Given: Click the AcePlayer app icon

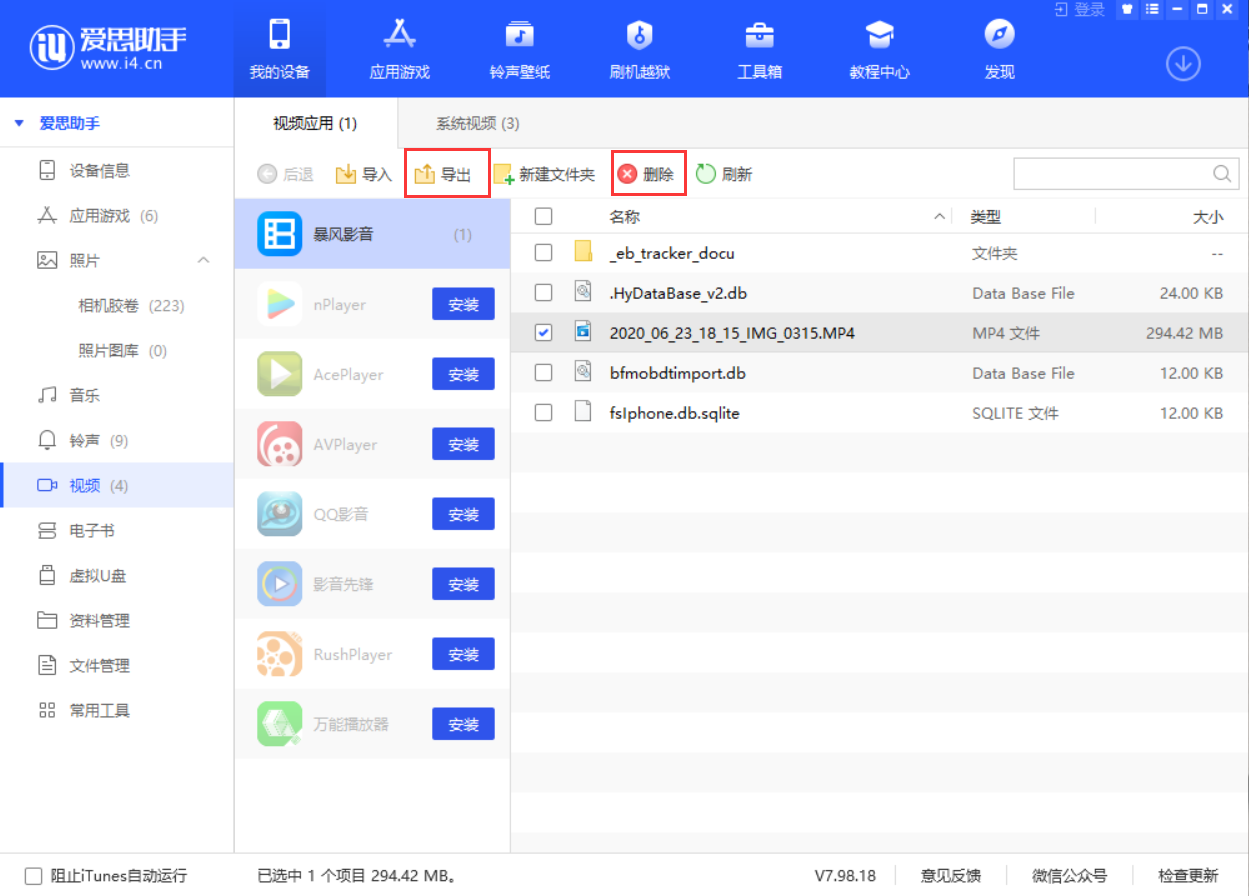Looking at the screenshot, I should [x=279, y=374].
